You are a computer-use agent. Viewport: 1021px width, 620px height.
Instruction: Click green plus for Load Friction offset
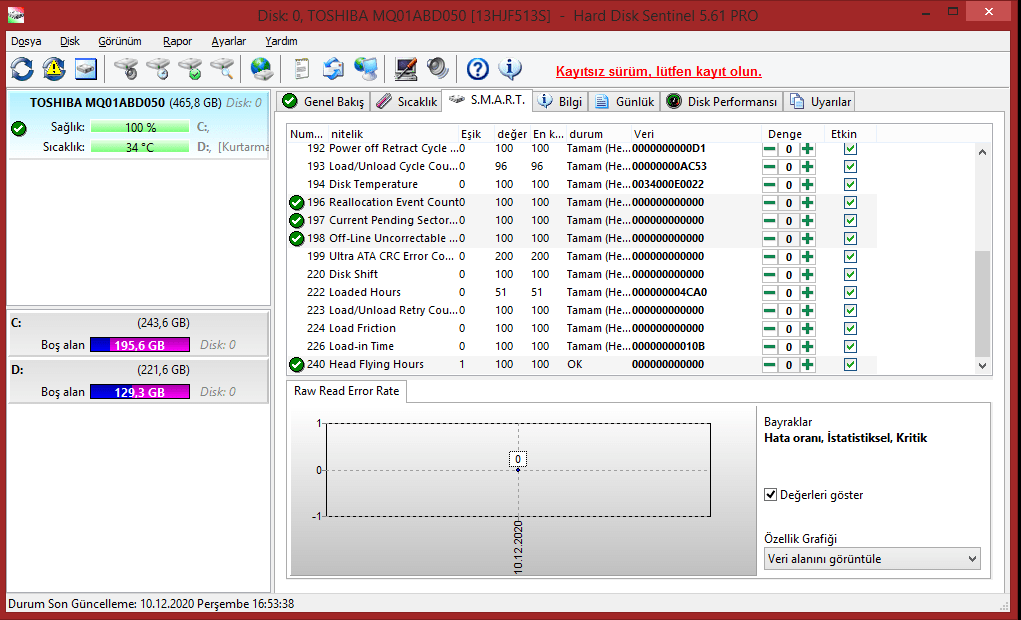point(807,328)
